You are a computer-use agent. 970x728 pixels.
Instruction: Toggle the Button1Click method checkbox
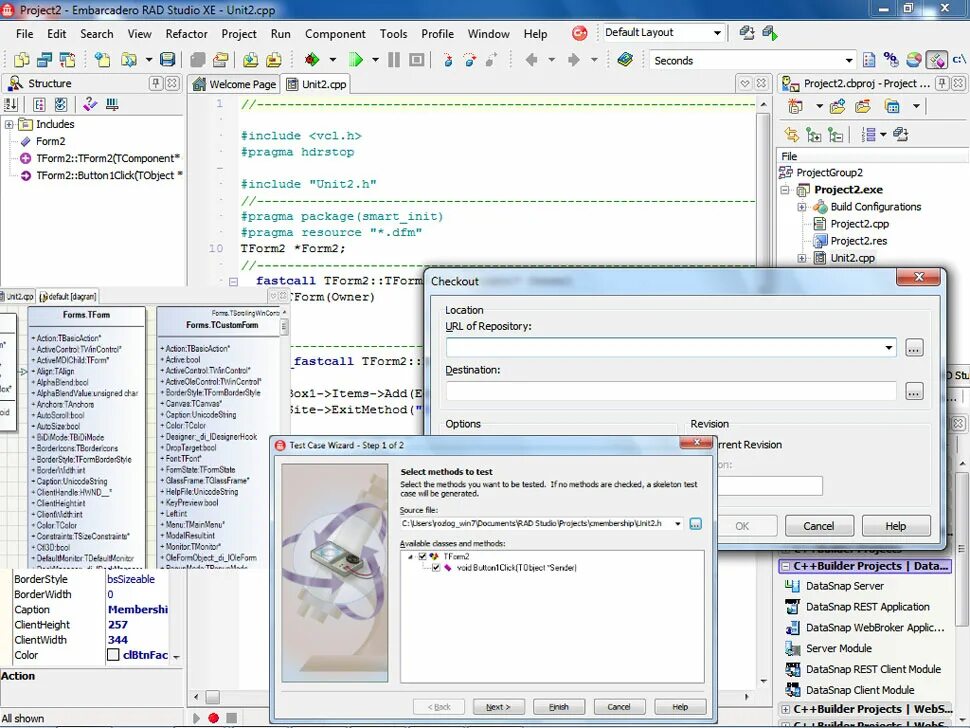[x=436, y=568]
